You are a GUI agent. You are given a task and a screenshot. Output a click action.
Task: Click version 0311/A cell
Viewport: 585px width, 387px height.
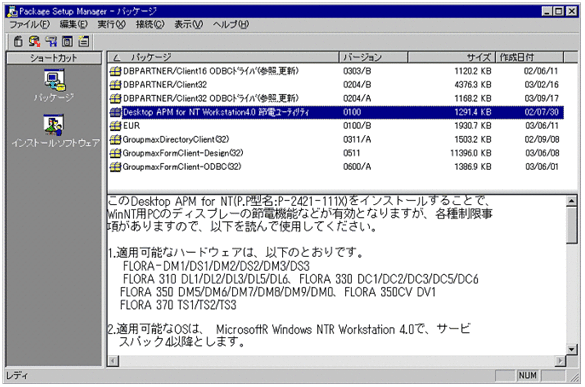[357, 140]
